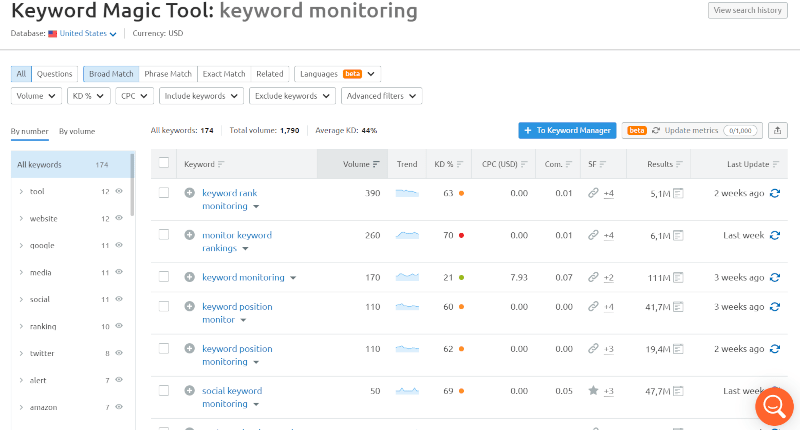Open the Volume filter dropdown

pyautogui.click(x=35, y=96)
